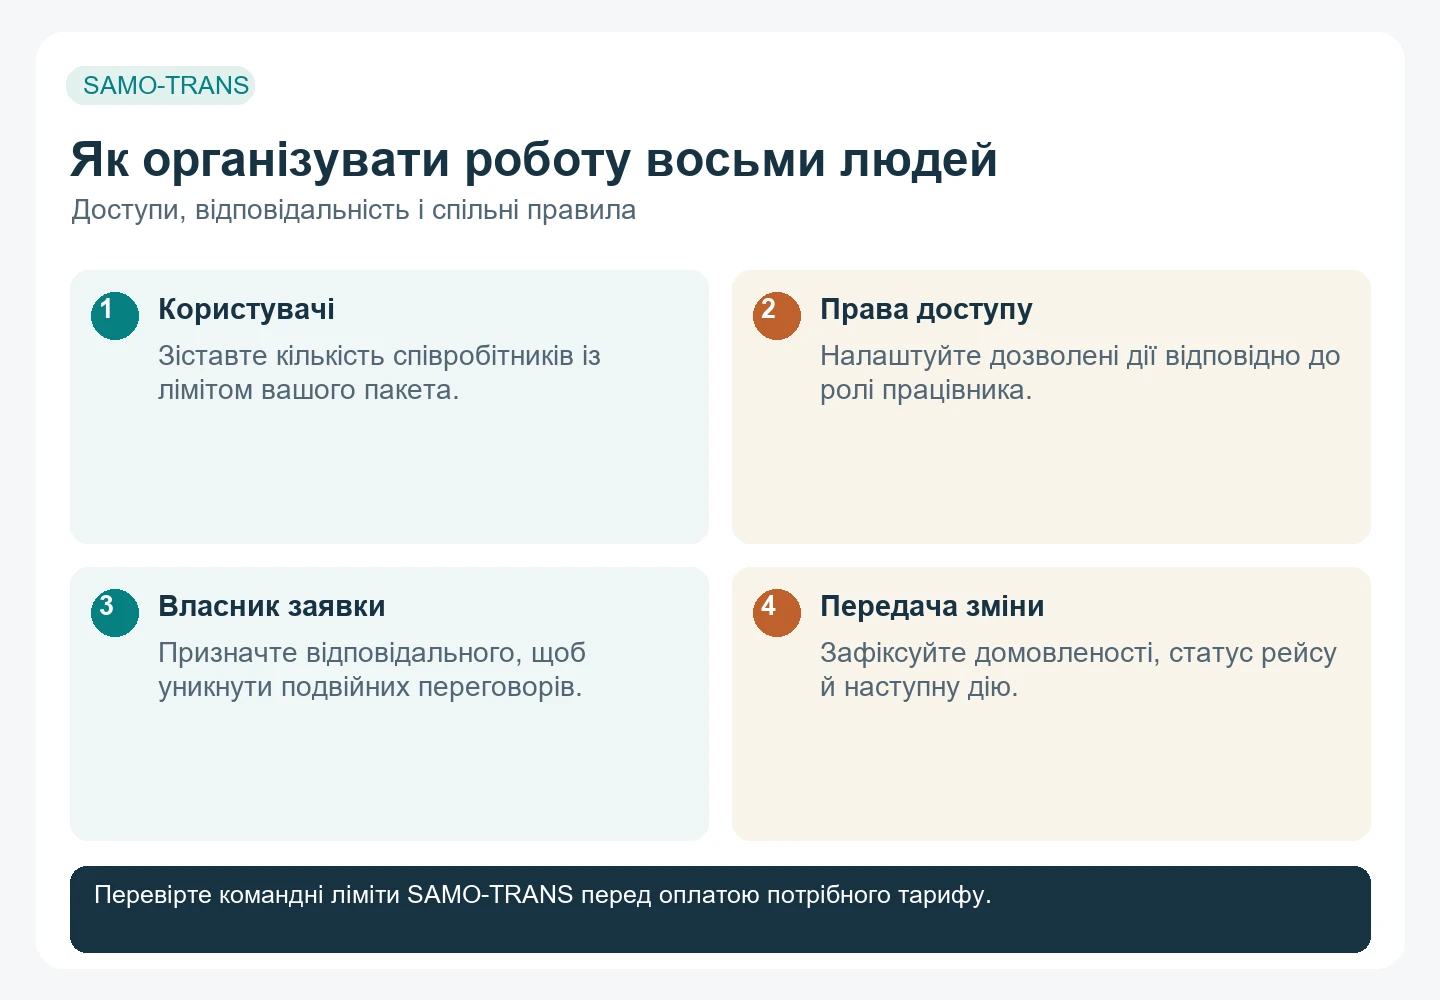Click the 'Передача зміни' card title
The image size is (1440, 1000).
pos(932,606)
